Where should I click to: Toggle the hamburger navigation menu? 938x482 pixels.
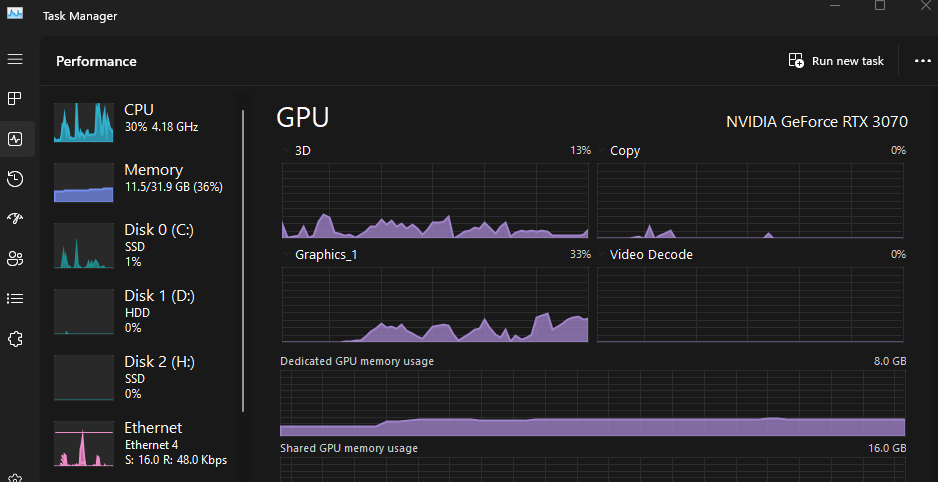tap(15, 59)
